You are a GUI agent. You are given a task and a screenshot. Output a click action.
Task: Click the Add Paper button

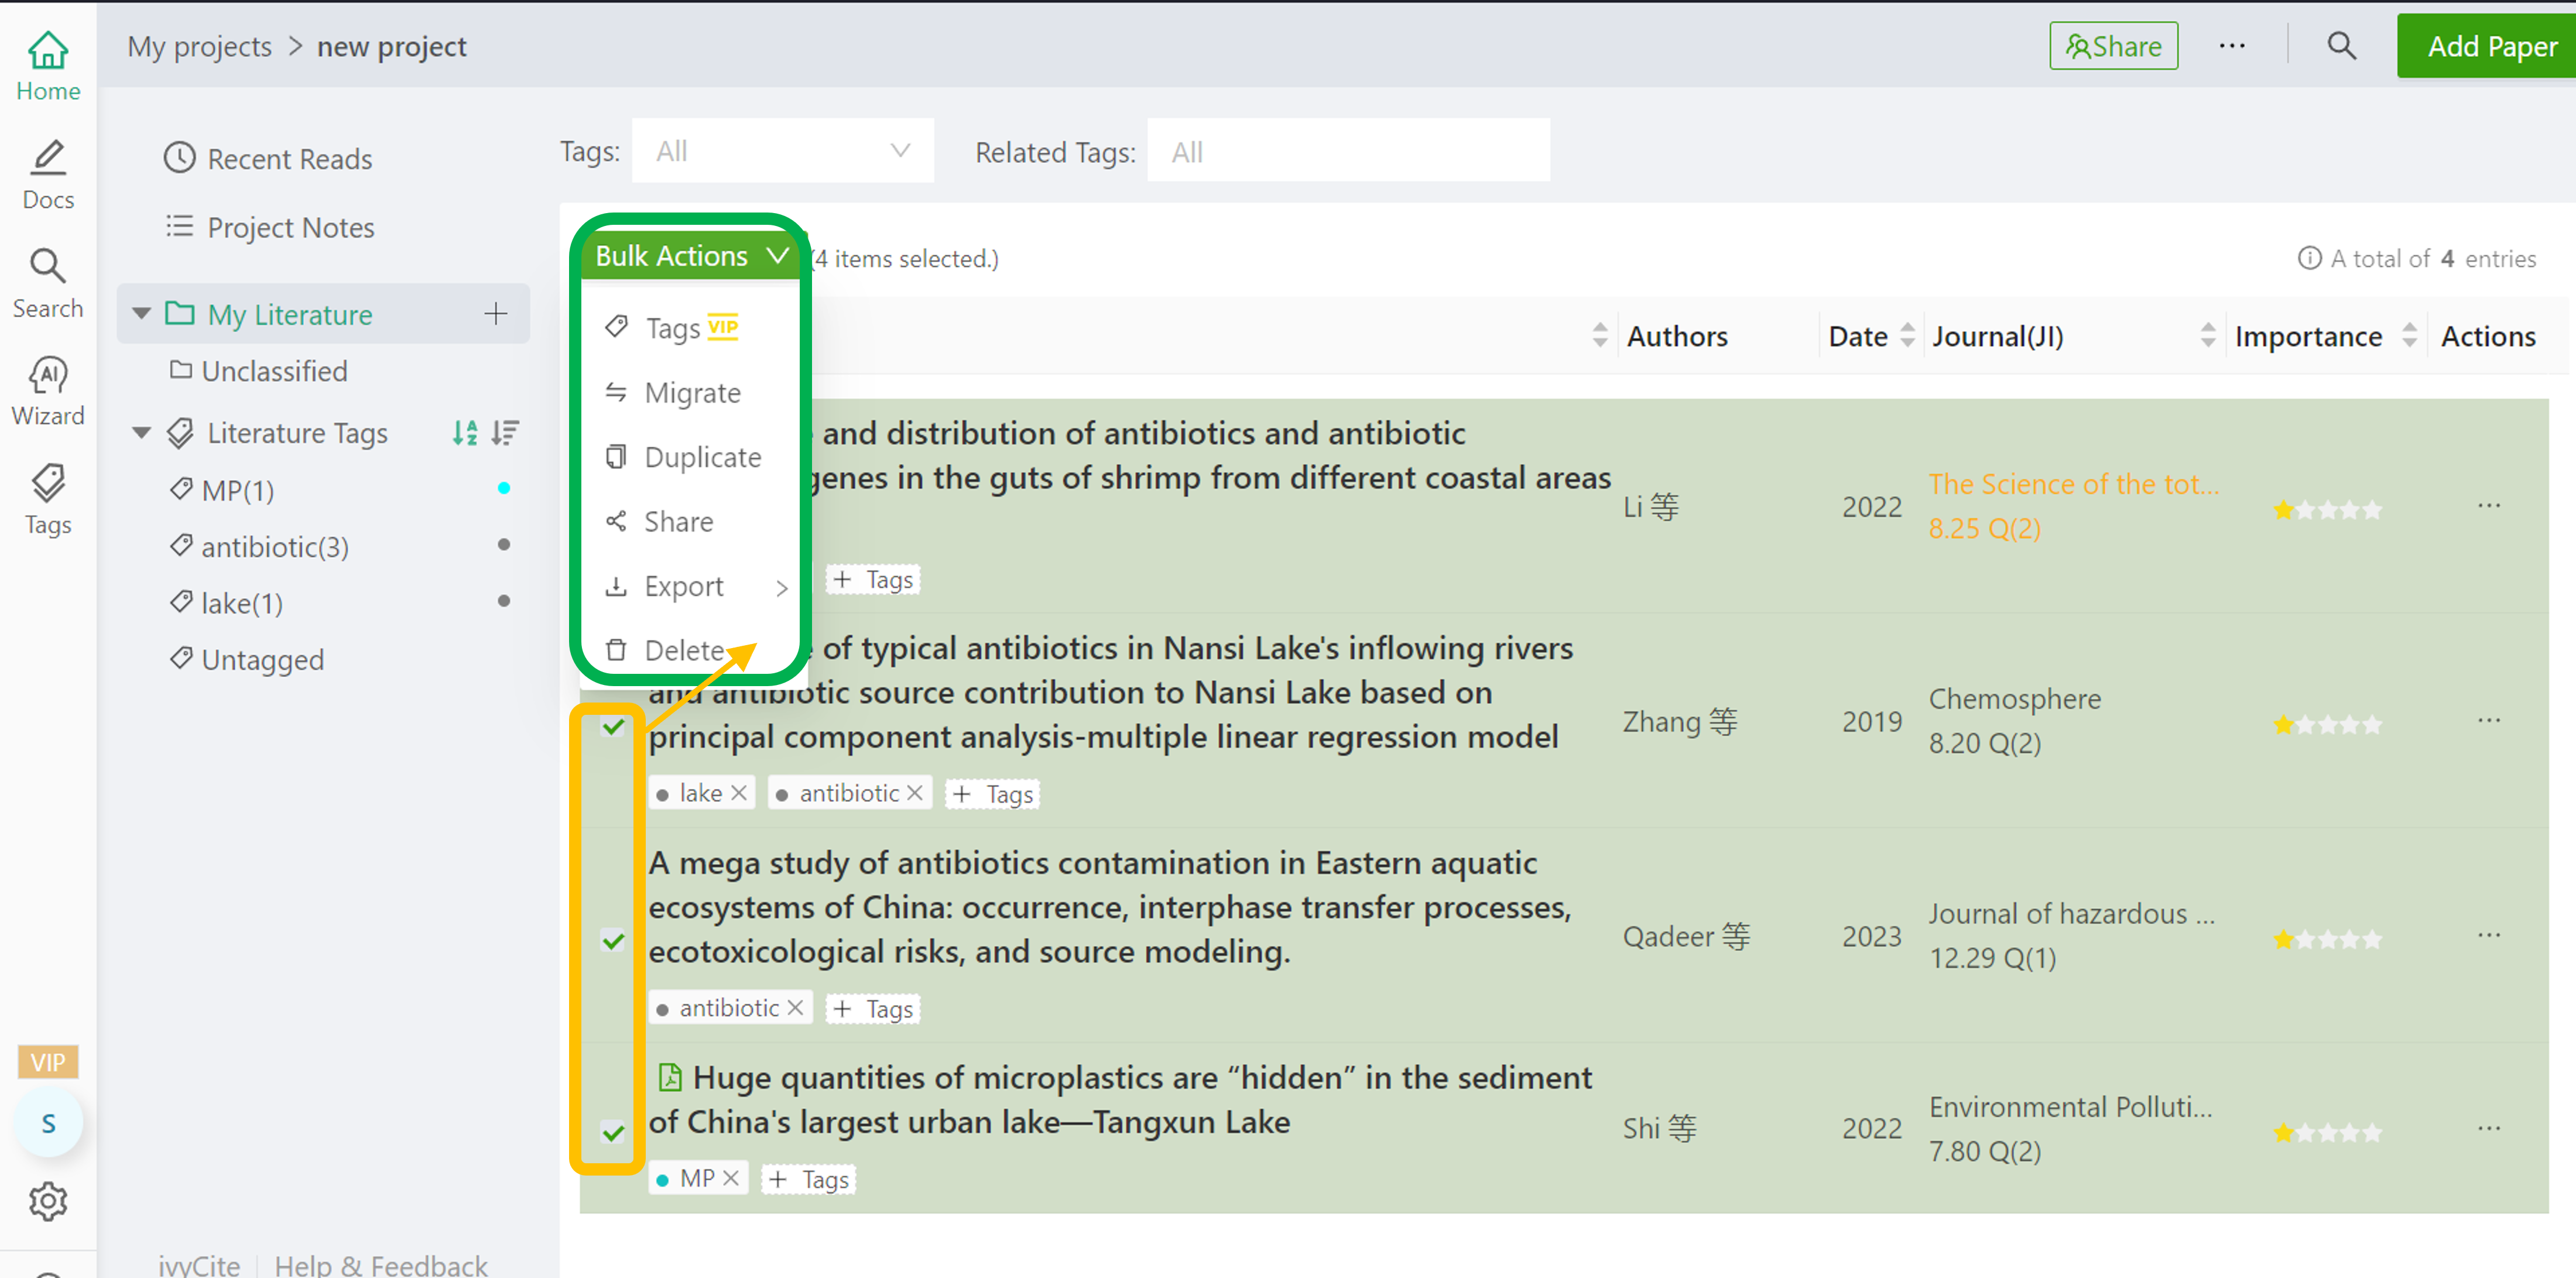[2487, 46]
